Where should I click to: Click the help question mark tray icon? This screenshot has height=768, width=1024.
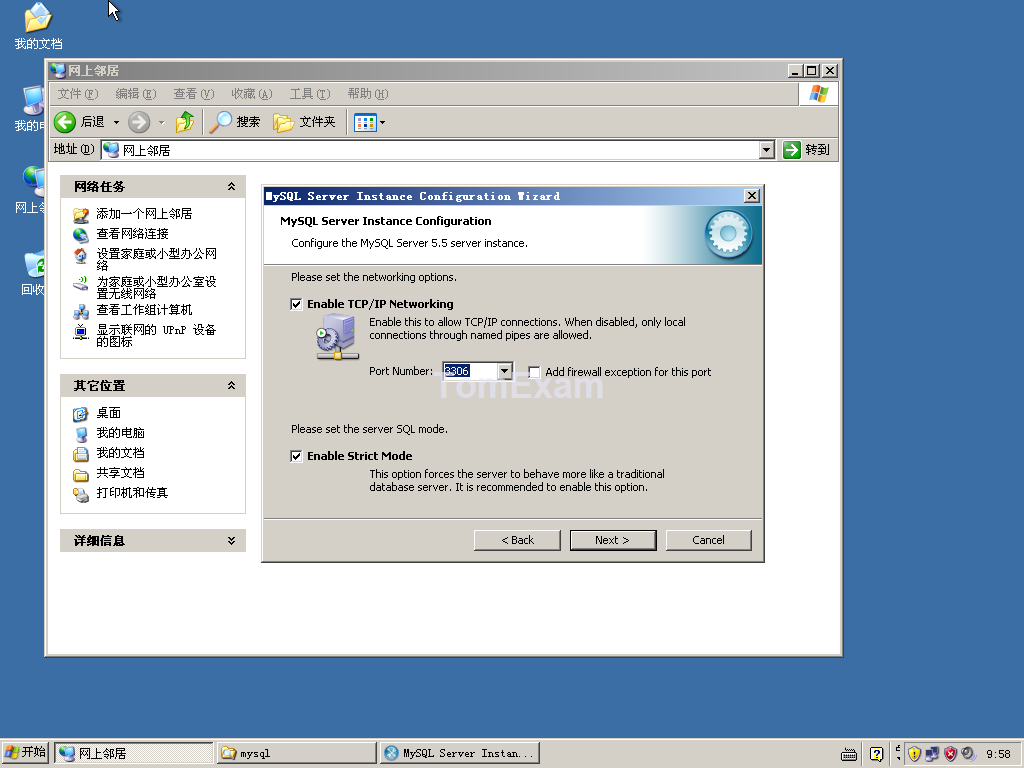(876, 754)
